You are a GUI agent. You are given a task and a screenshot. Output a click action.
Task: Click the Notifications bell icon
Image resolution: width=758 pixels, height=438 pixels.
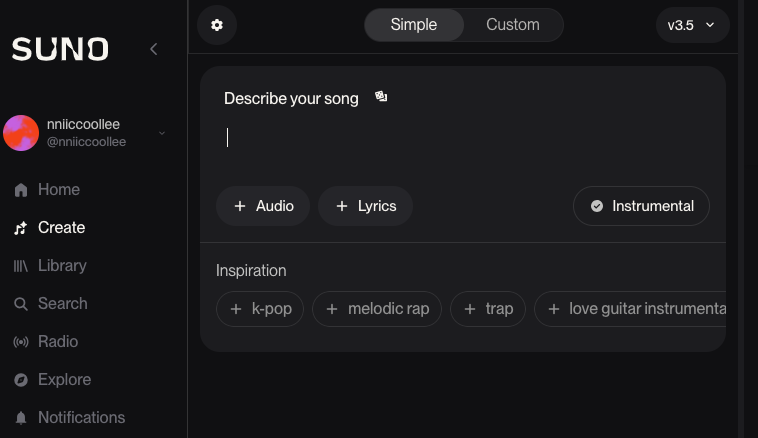click(x=21, y=418)
